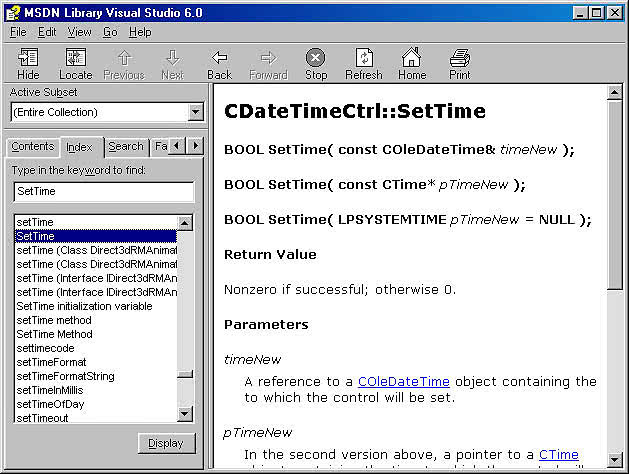The height and width of the screenshot is (474, 629).
Task: Open the Go menu
Action: coord(110,32)
